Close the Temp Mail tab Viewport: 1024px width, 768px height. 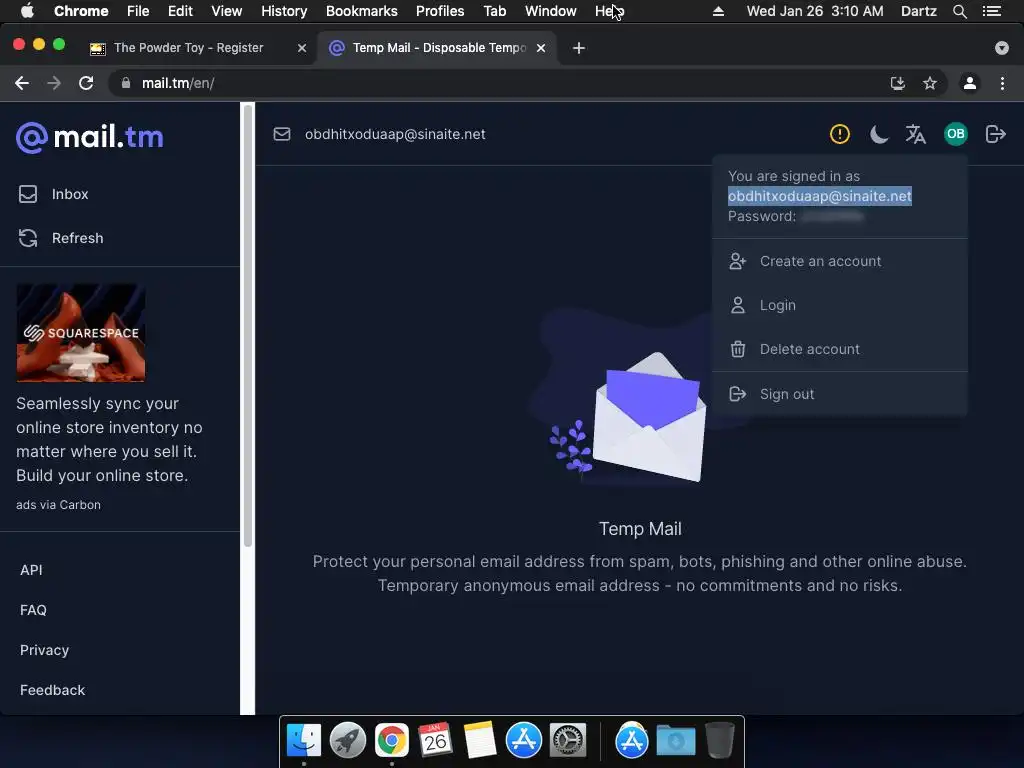(x=541, y=48)
